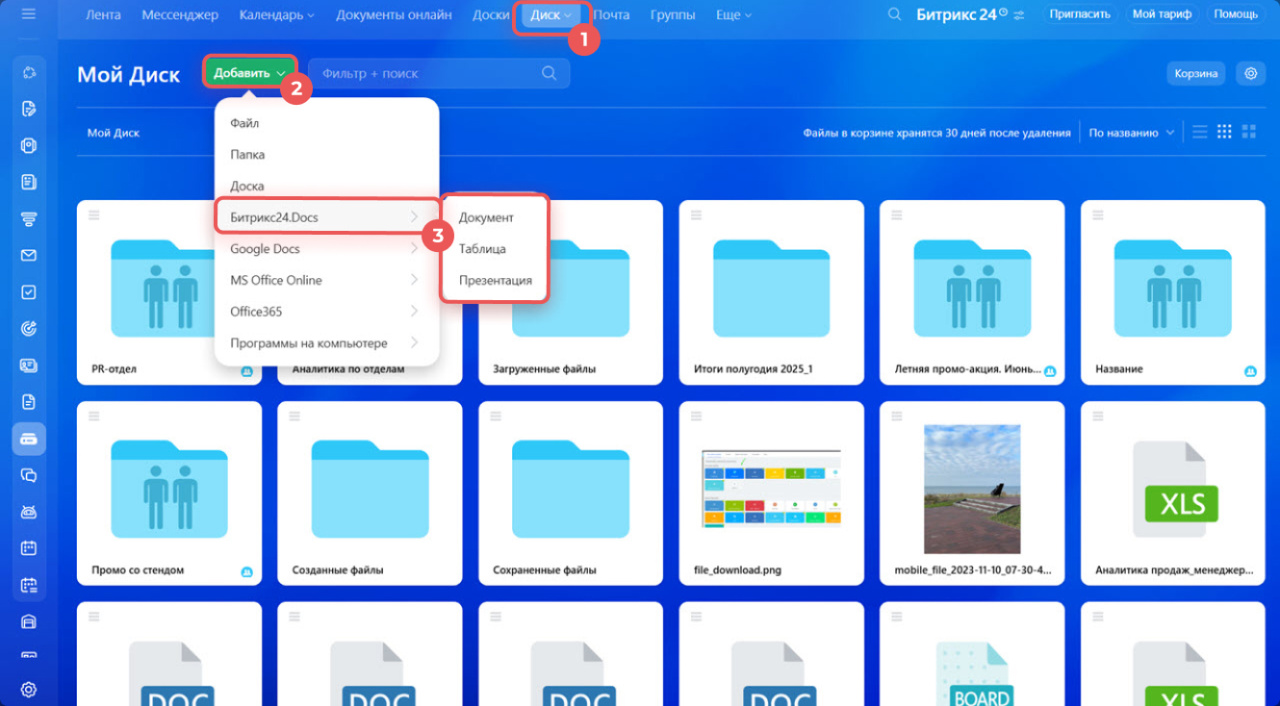Expand the Office365 submenu
Viewport: 1280px width, 706px height.
click(327, 312)
